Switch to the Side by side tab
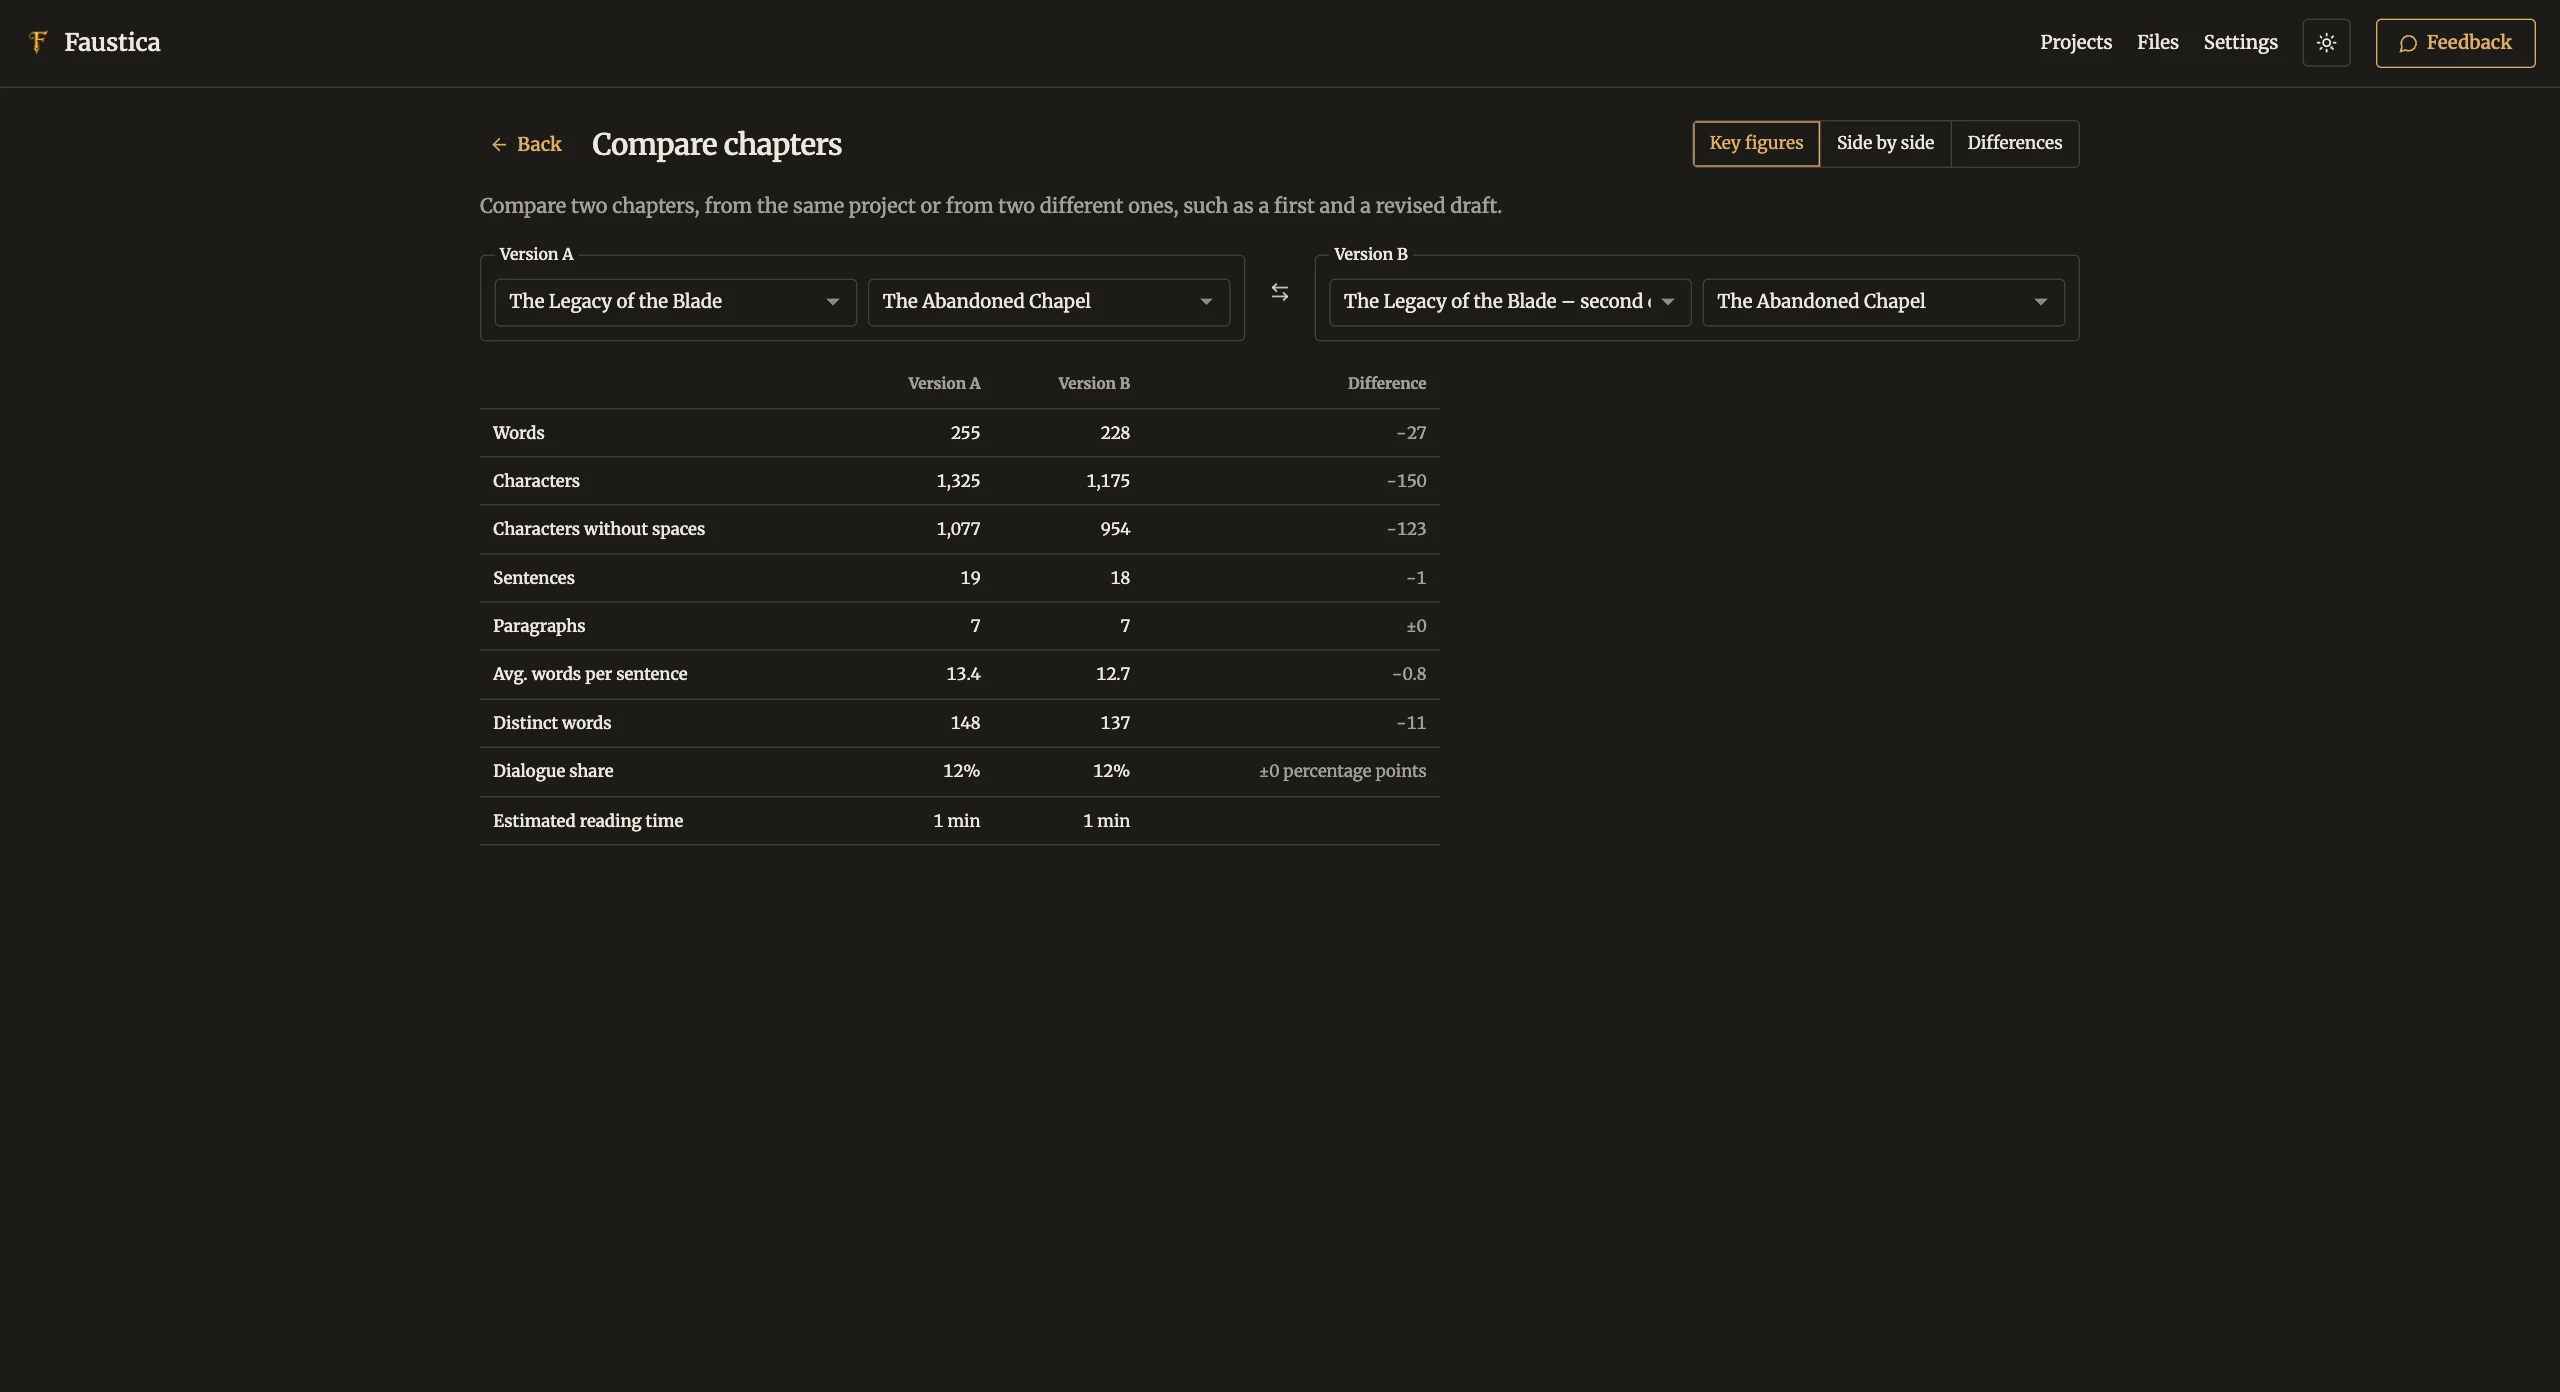Viewport: 2560px width, 1392px height. point(1885,143)
